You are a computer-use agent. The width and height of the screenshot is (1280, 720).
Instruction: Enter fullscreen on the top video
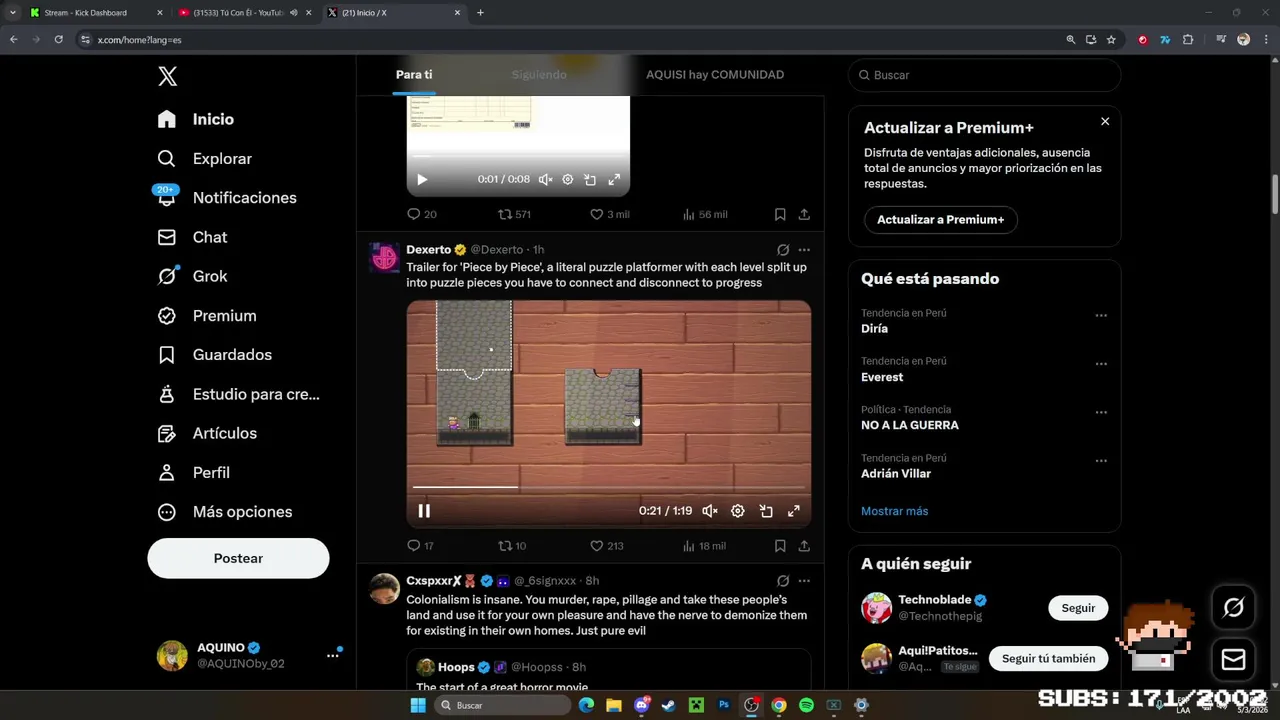[x=614, y=180]
